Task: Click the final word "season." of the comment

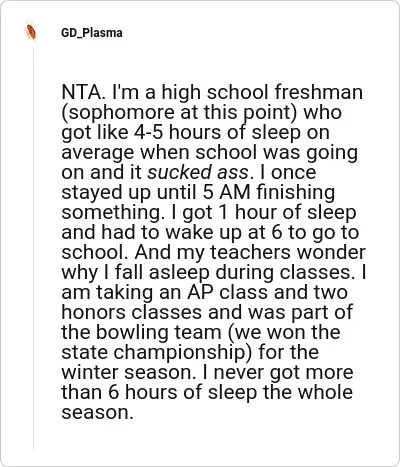Action: [x=97, y=413]
